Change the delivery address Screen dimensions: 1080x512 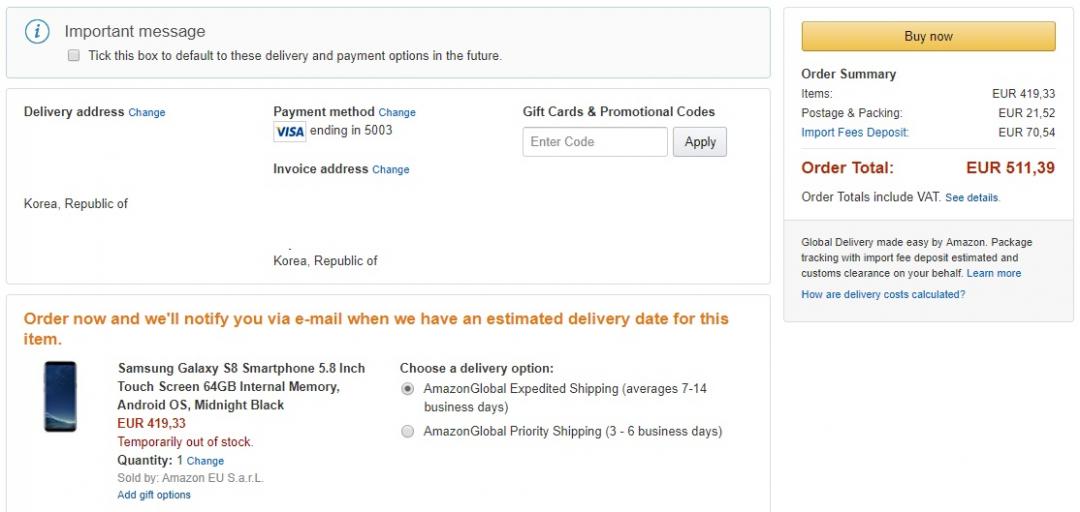point(147,113)
